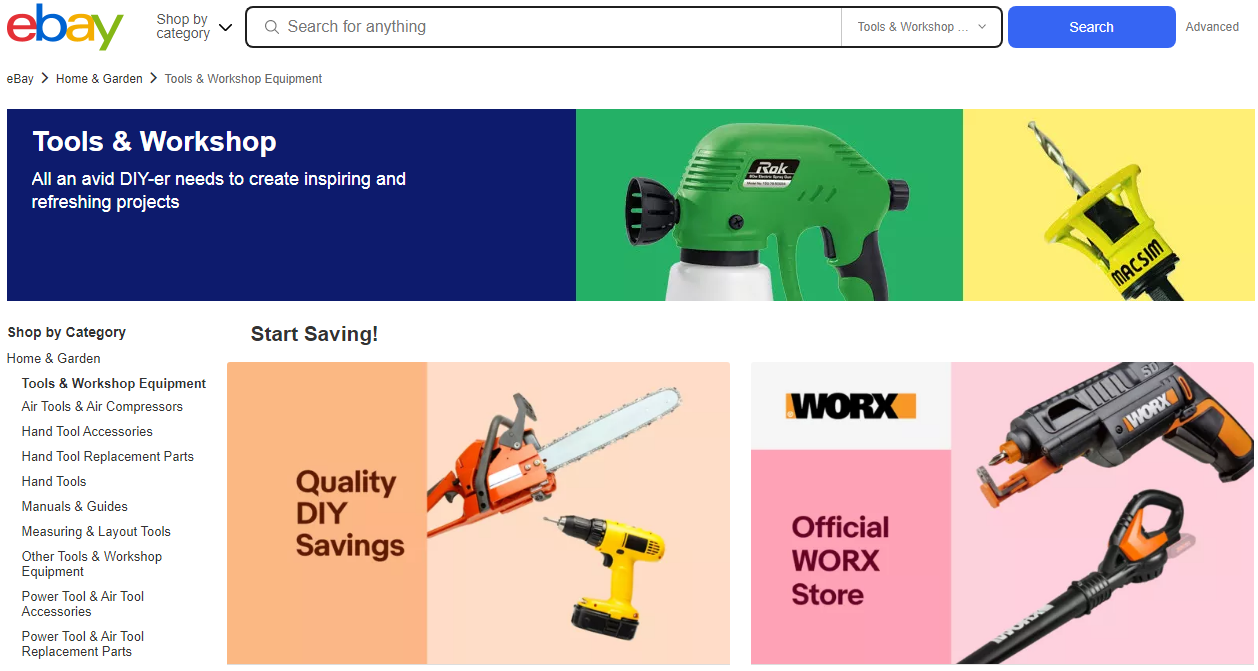
Task: Go to Home & Garden breadcrumb
Action: pos(99,79)
